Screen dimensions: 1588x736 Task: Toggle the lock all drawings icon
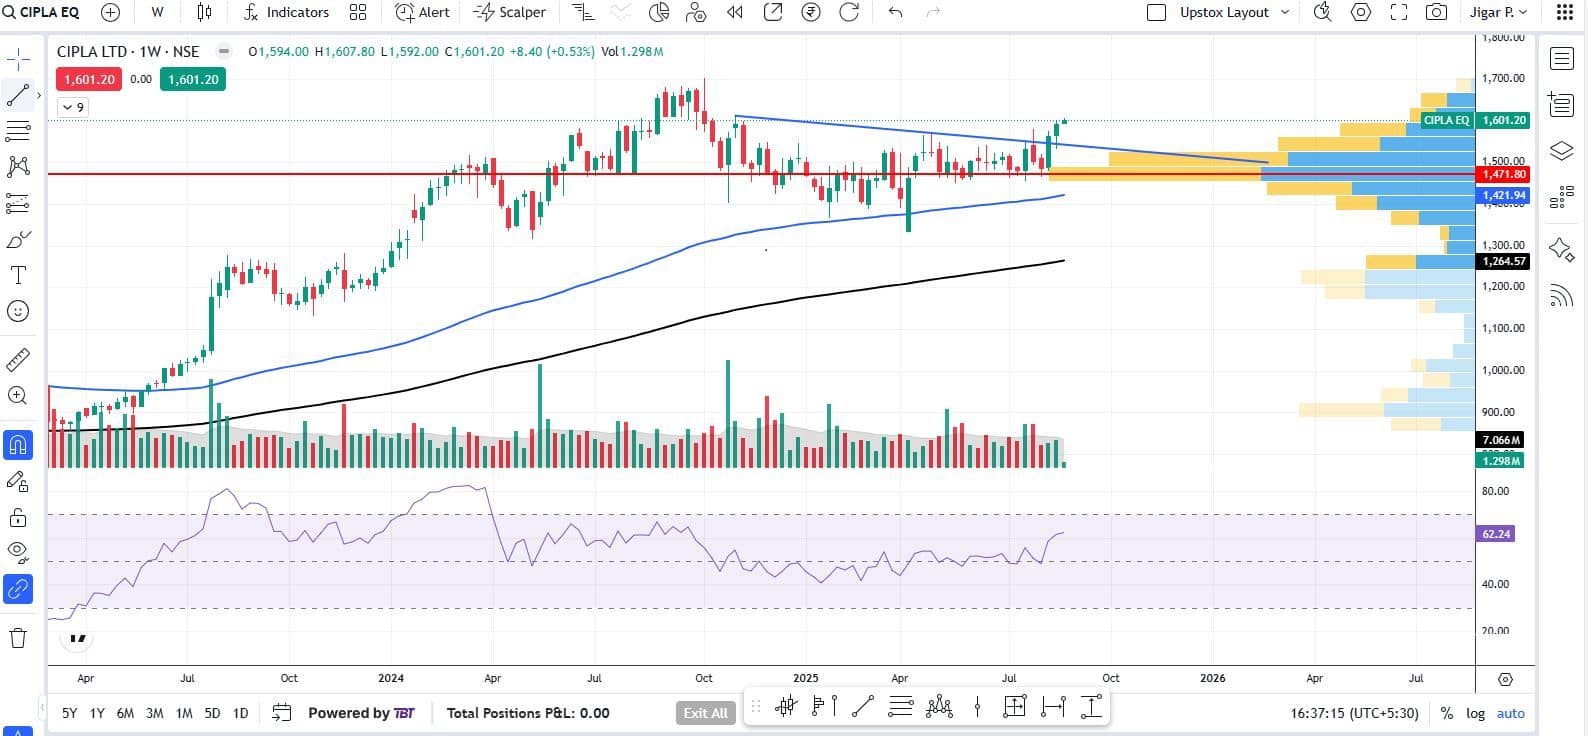click(18, 517)
